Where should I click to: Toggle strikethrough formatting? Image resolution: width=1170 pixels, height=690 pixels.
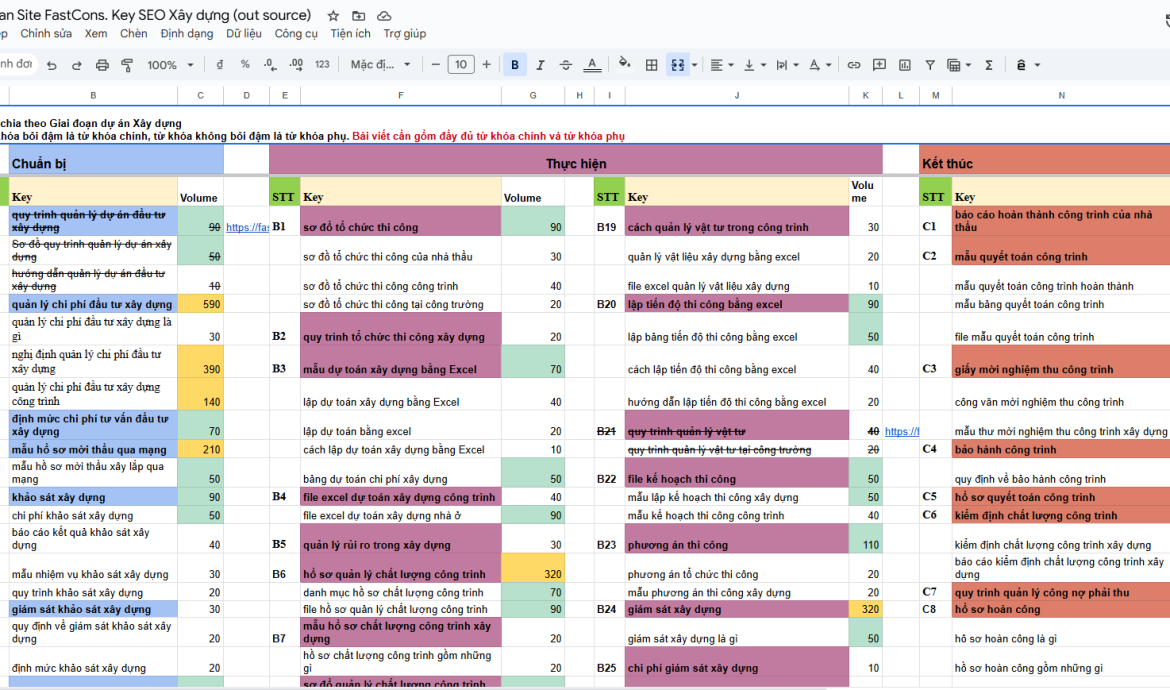click(x=566, y=65)
